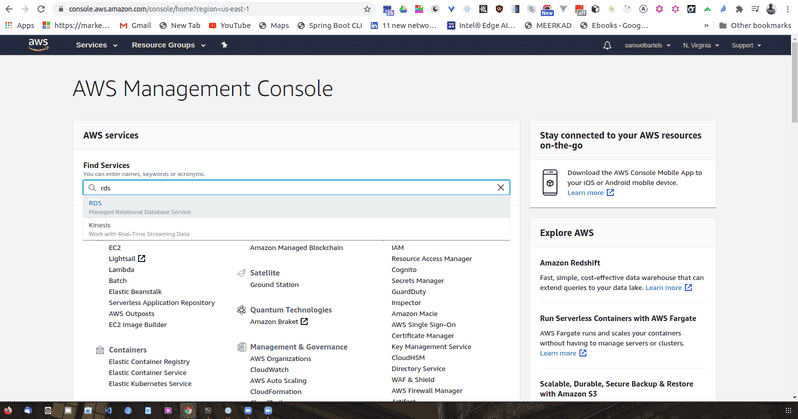Open AWS Auto Scaling
Screen dimensions: 798x419
[278, 380]
